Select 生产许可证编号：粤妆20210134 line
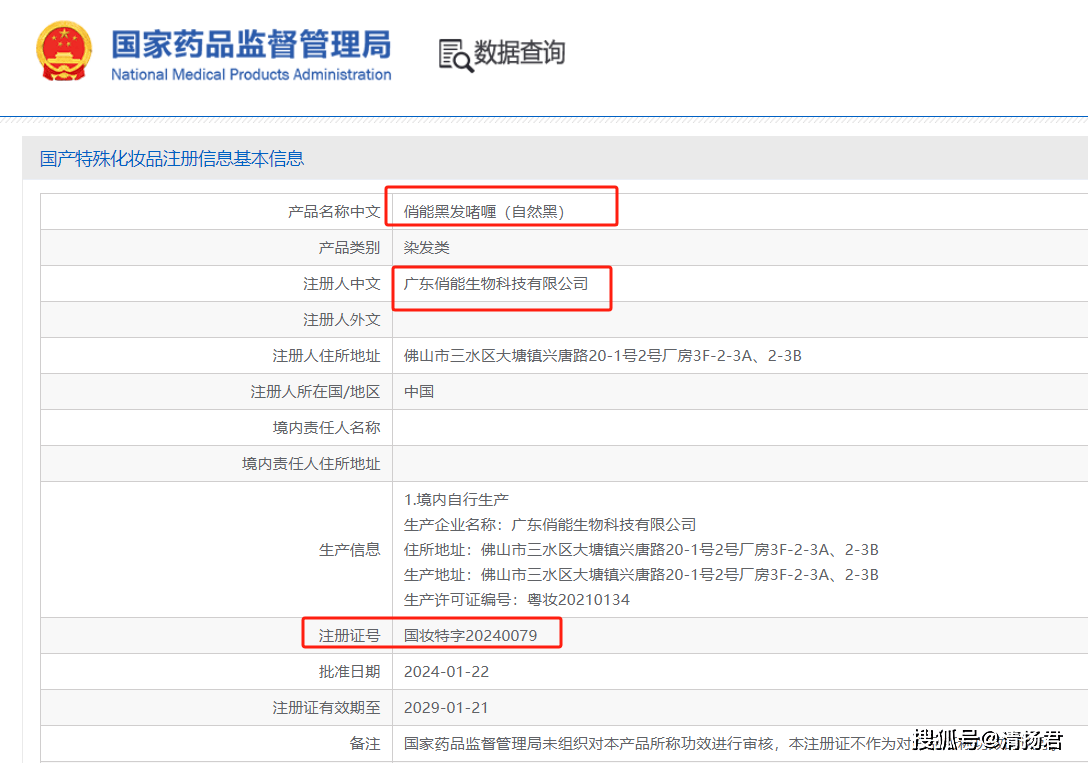Viewport: 1088px width, 763px height. (517, 599)
